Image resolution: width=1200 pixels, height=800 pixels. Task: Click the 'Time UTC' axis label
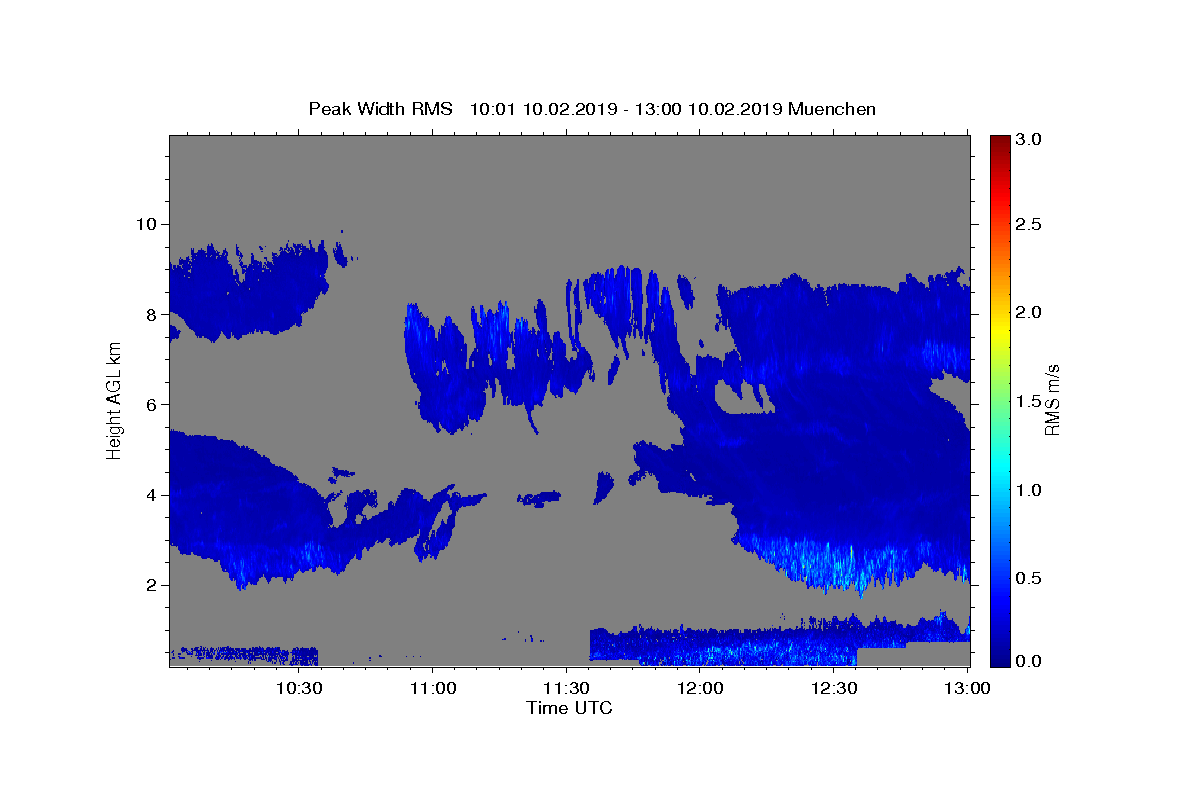[569, 708]
